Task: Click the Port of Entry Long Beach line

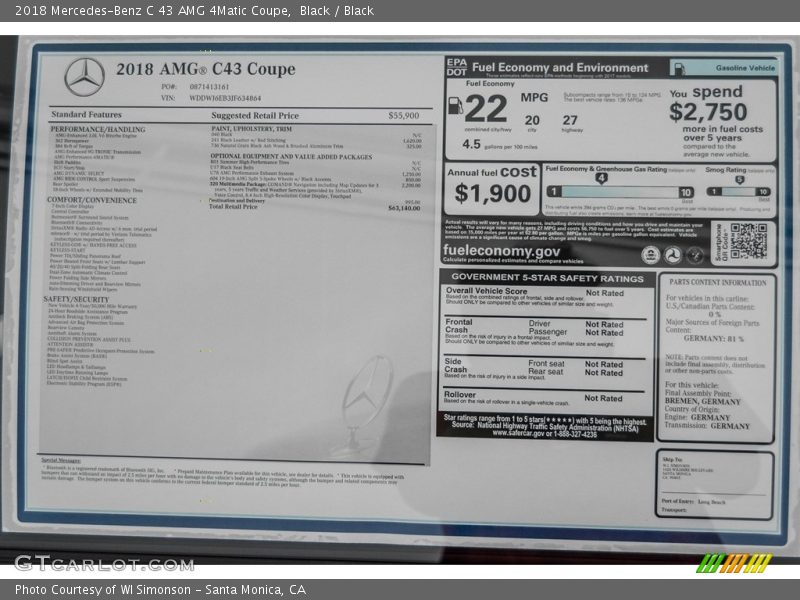Action: tap(694, 502)
